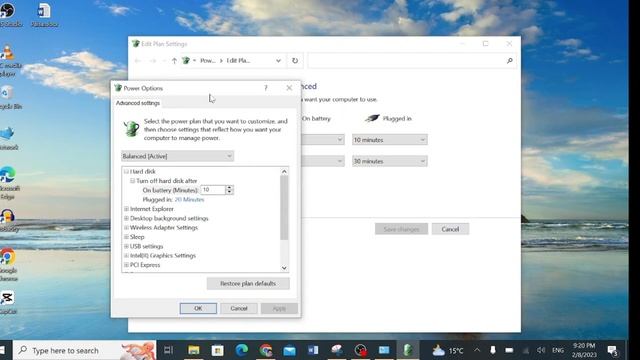The image size is (640, 360).
Task: Click the Up arrow in Edit Plan Settings
Action: [x=174, y=61]
